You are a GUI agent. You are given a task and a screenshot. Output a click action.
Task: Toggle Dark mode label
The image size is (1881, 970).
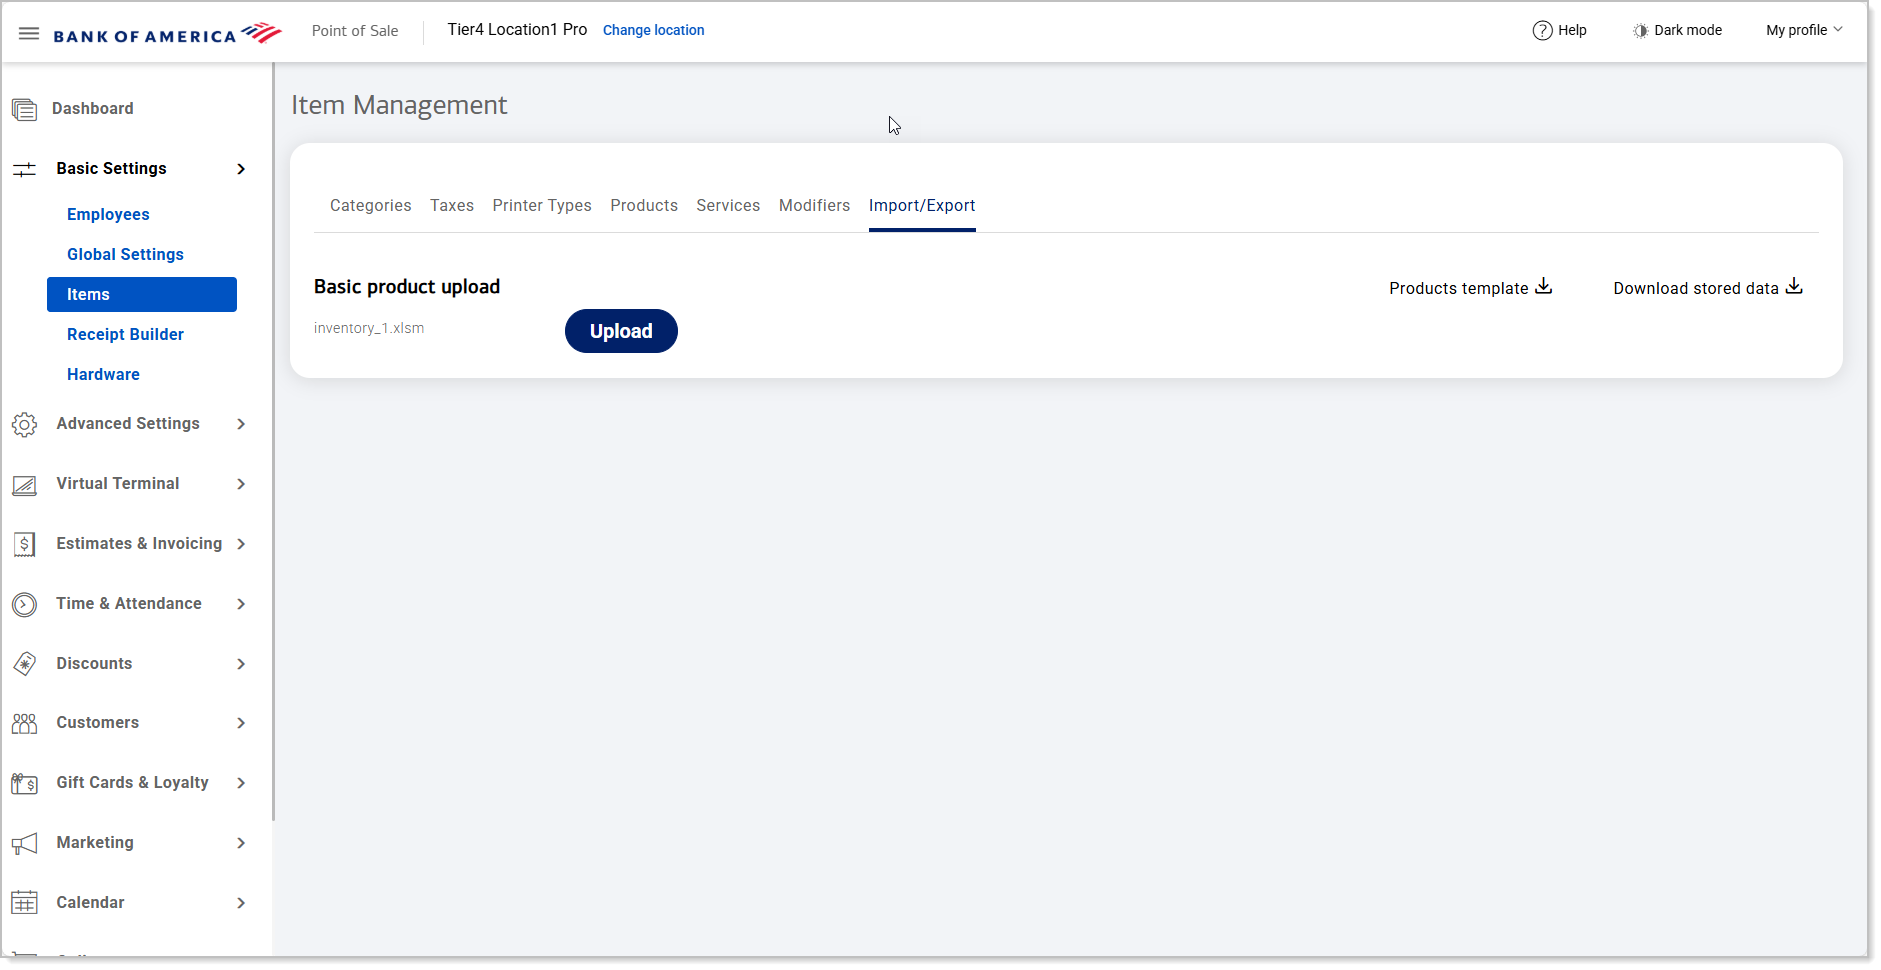click(x=1688, y=30)
